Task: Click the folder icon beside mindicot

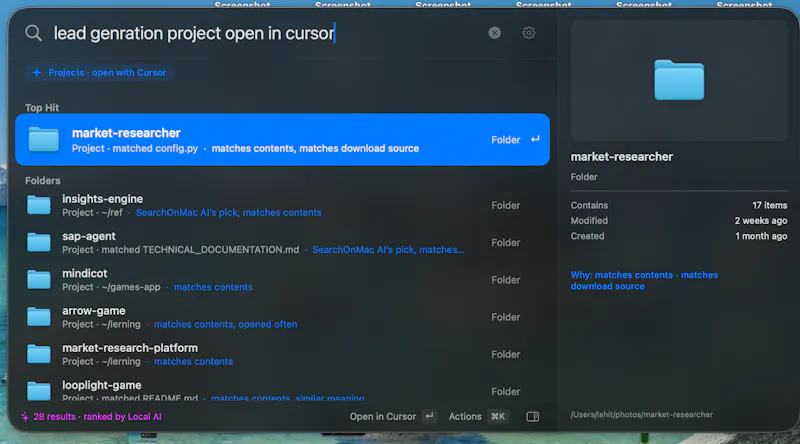Action: coord(39,280)
